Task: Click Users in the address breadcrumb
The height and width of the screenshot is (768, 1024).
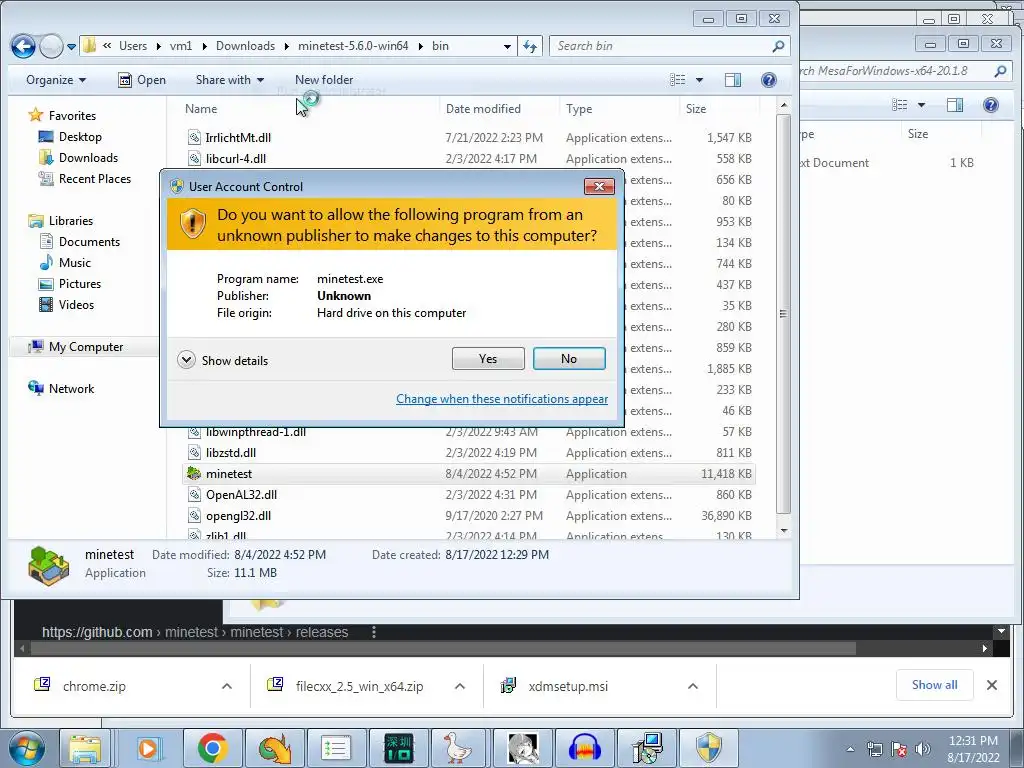Action: pos(133,46)
